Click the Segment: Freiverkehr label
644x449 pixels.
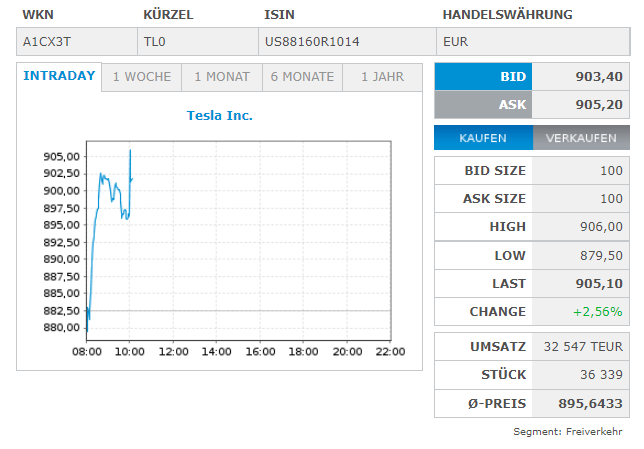(568, 431)
